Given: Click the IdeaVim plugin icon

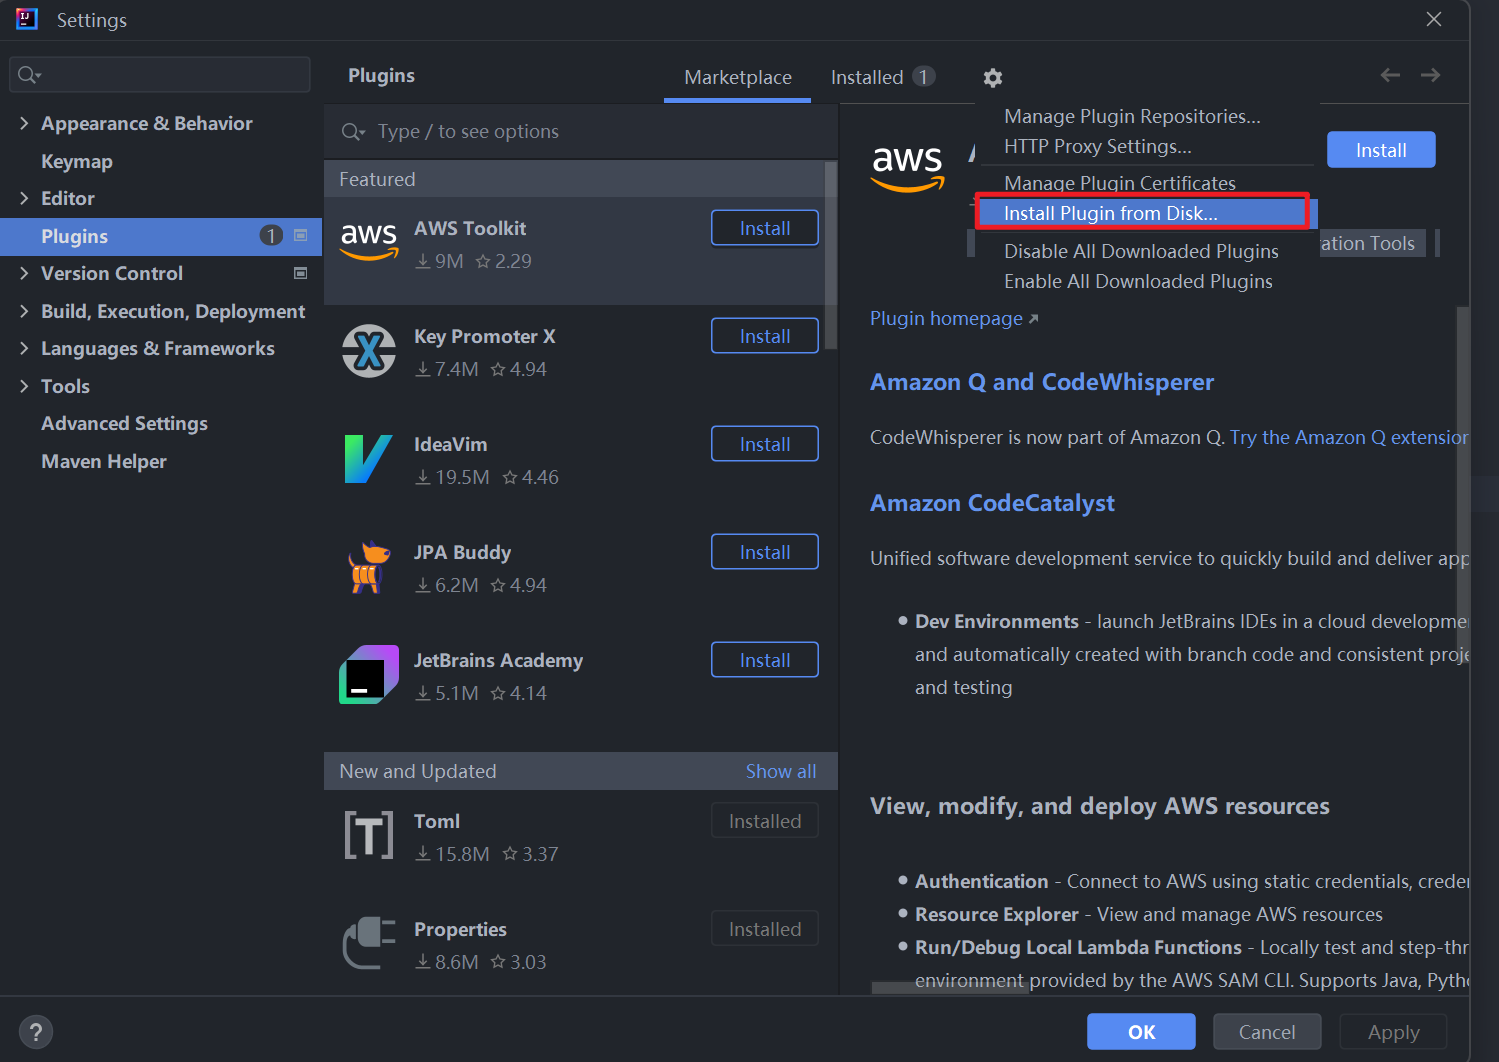Looking at the screenshot, I should click(368, 459).
